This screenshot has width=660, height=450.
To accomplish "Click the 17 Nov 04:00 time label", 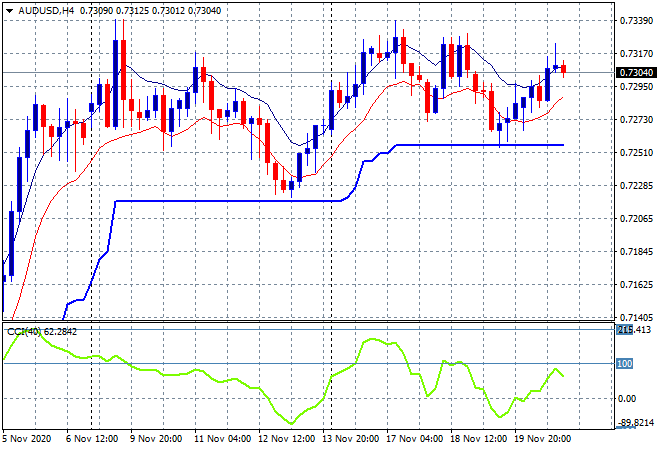I will point(414,439).
